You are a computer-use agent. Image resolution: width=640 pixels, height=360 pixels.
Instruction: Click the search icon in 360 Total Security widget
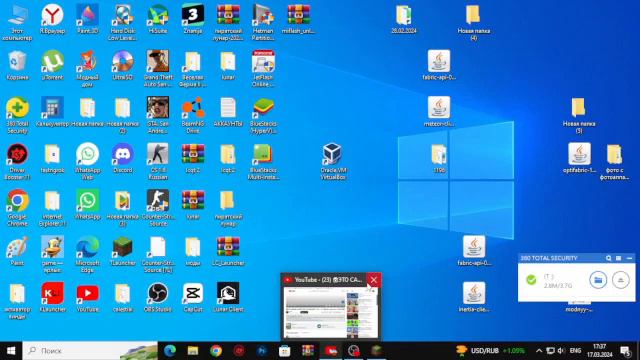pyautogui.click(x=609, y=258)
